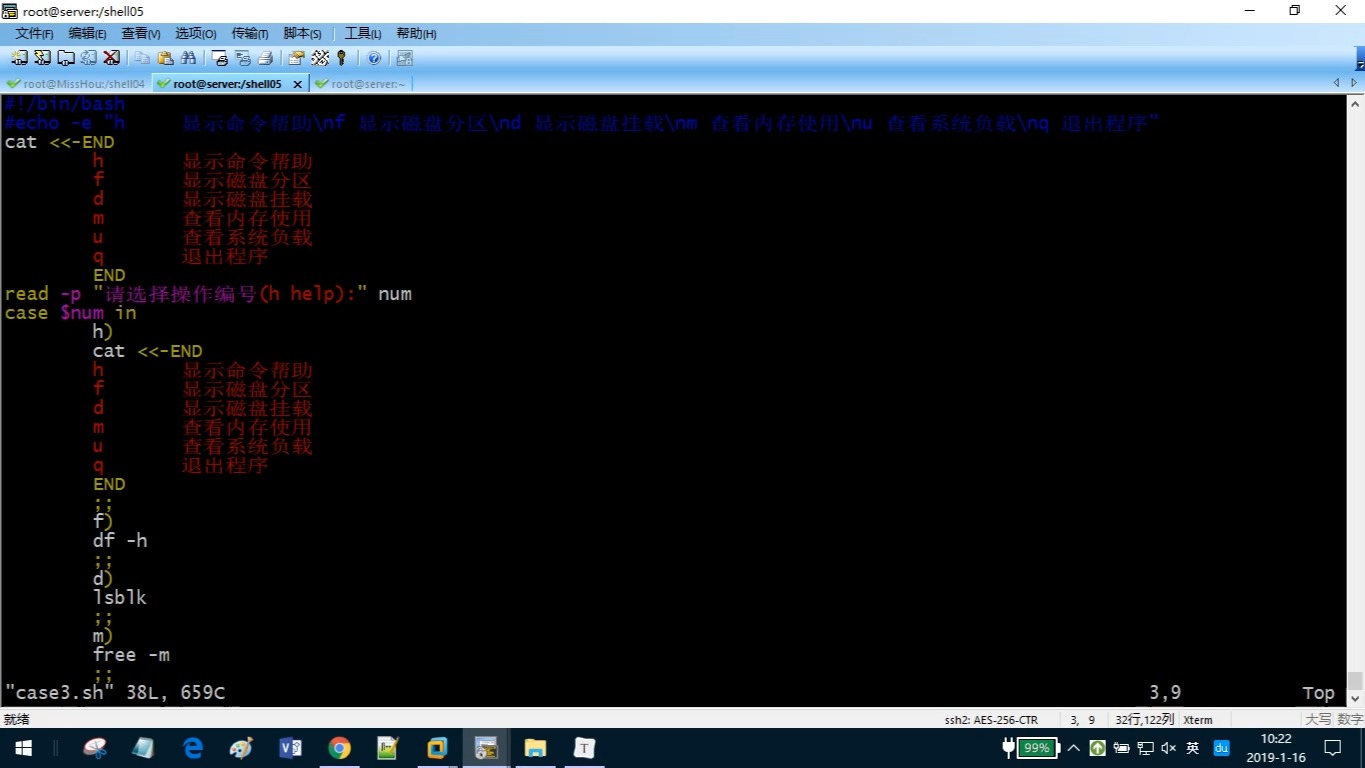Click the Print Selection toolbar icon
Screen dimensions: 1365x768
(x=243, y=58)
